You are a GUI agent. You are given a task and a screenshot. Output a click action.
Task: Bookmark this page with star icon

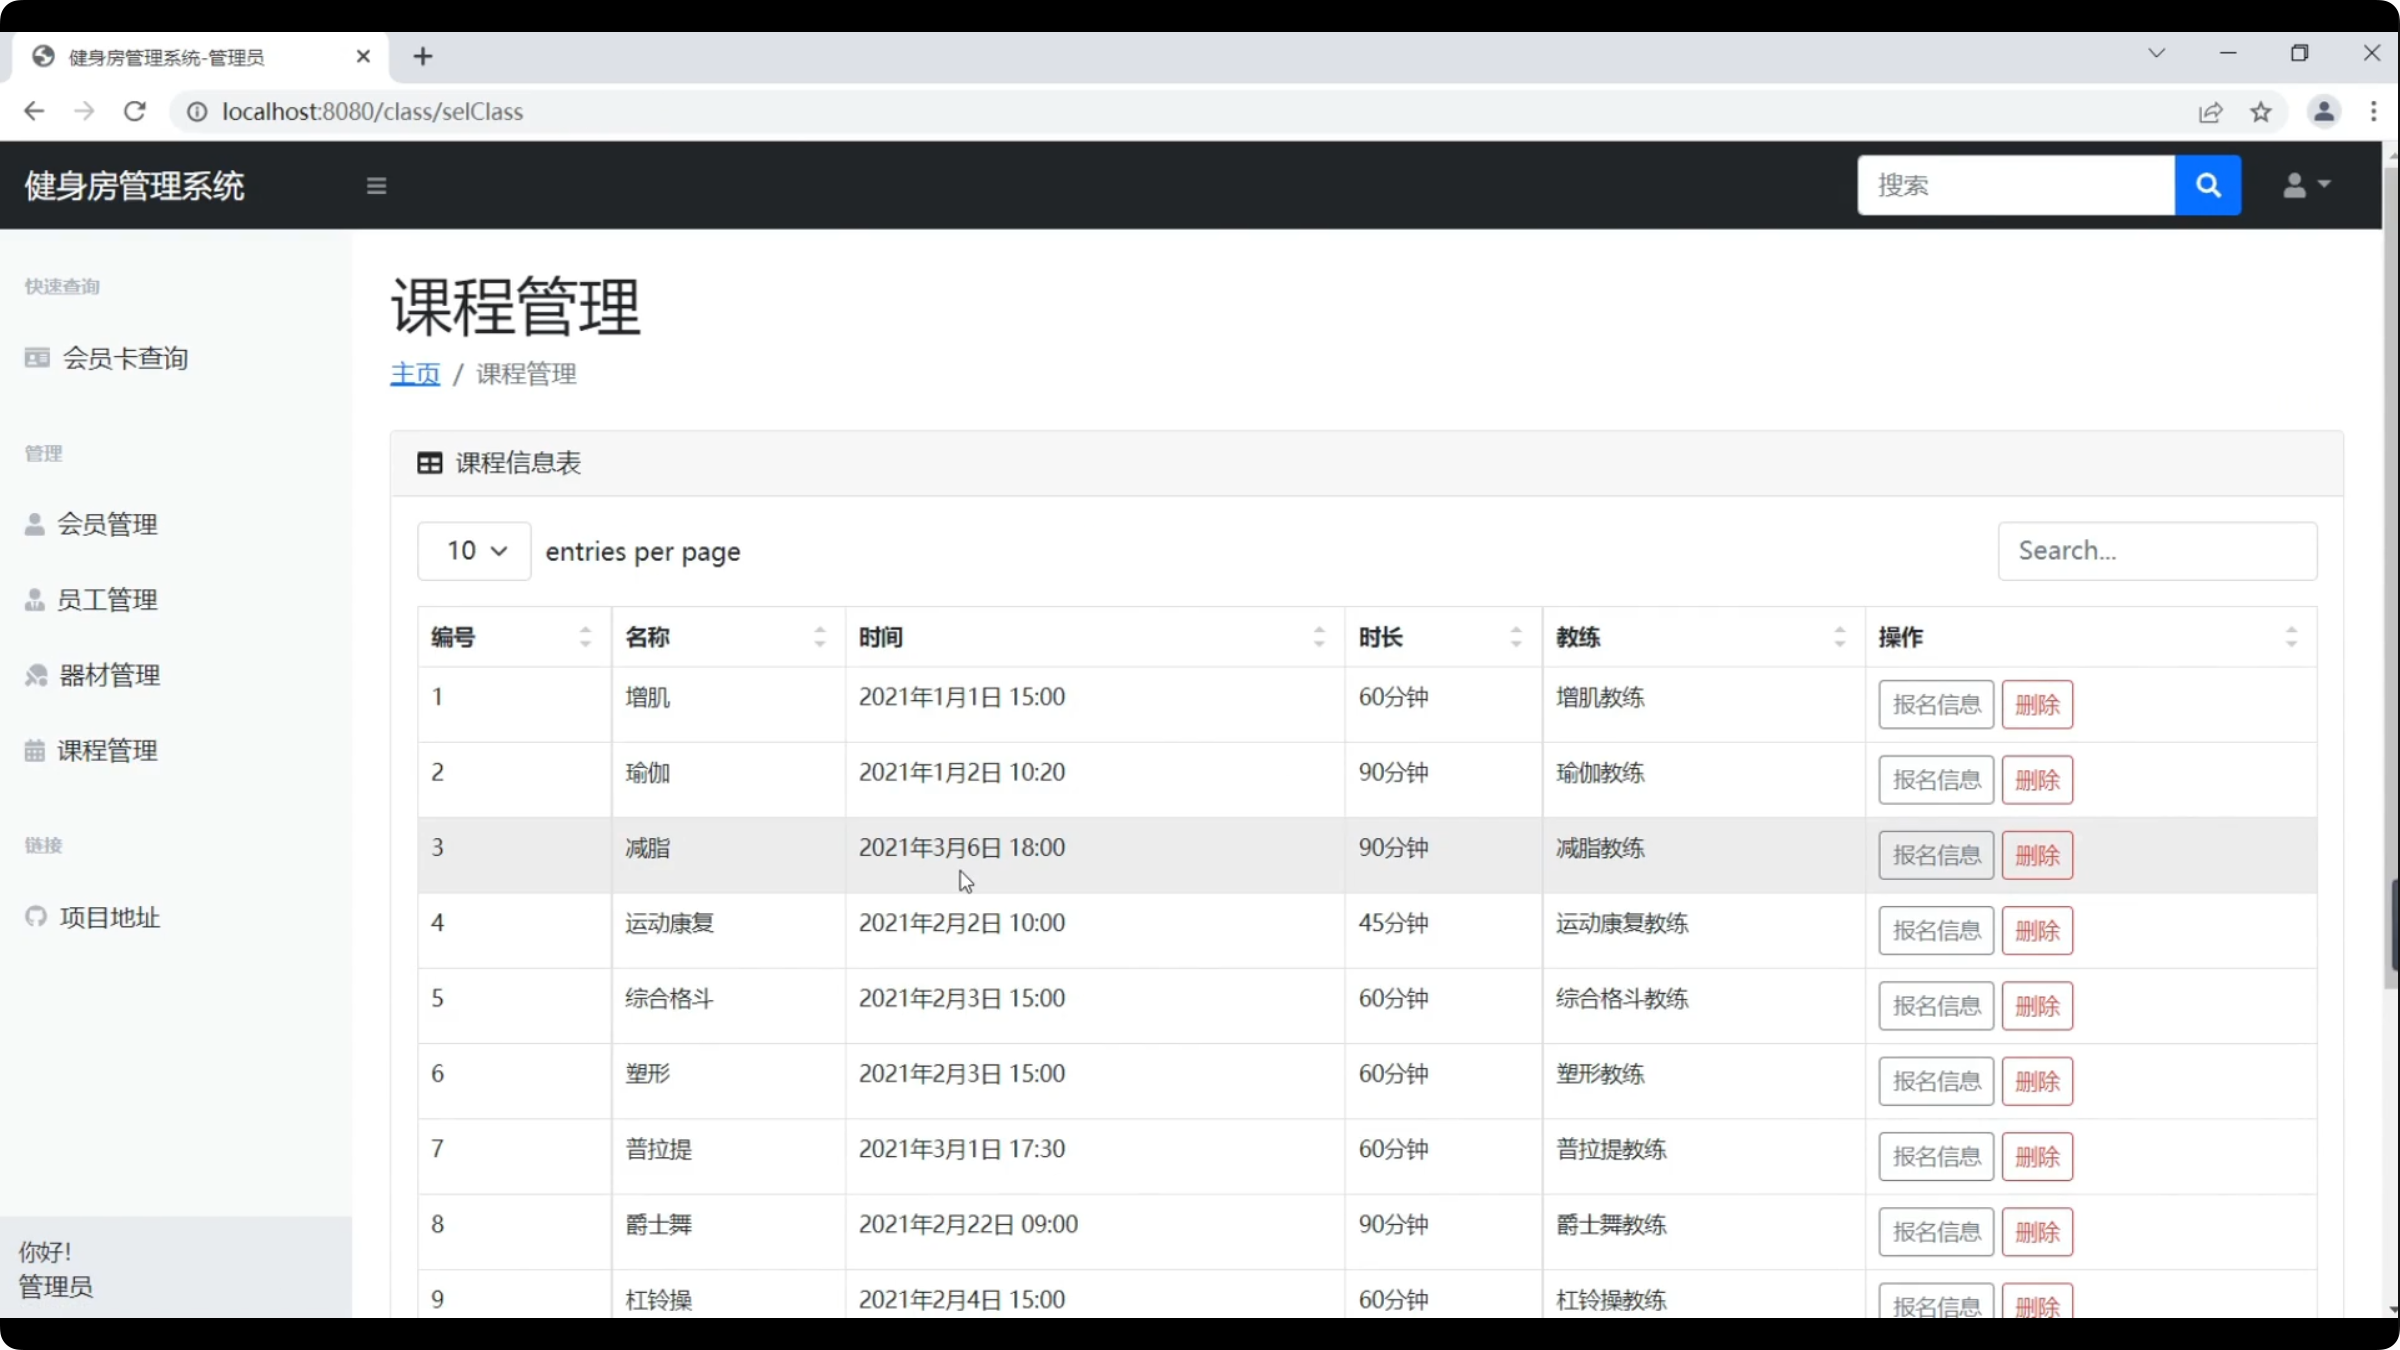pyautogui.click(x=2261, y=112)
